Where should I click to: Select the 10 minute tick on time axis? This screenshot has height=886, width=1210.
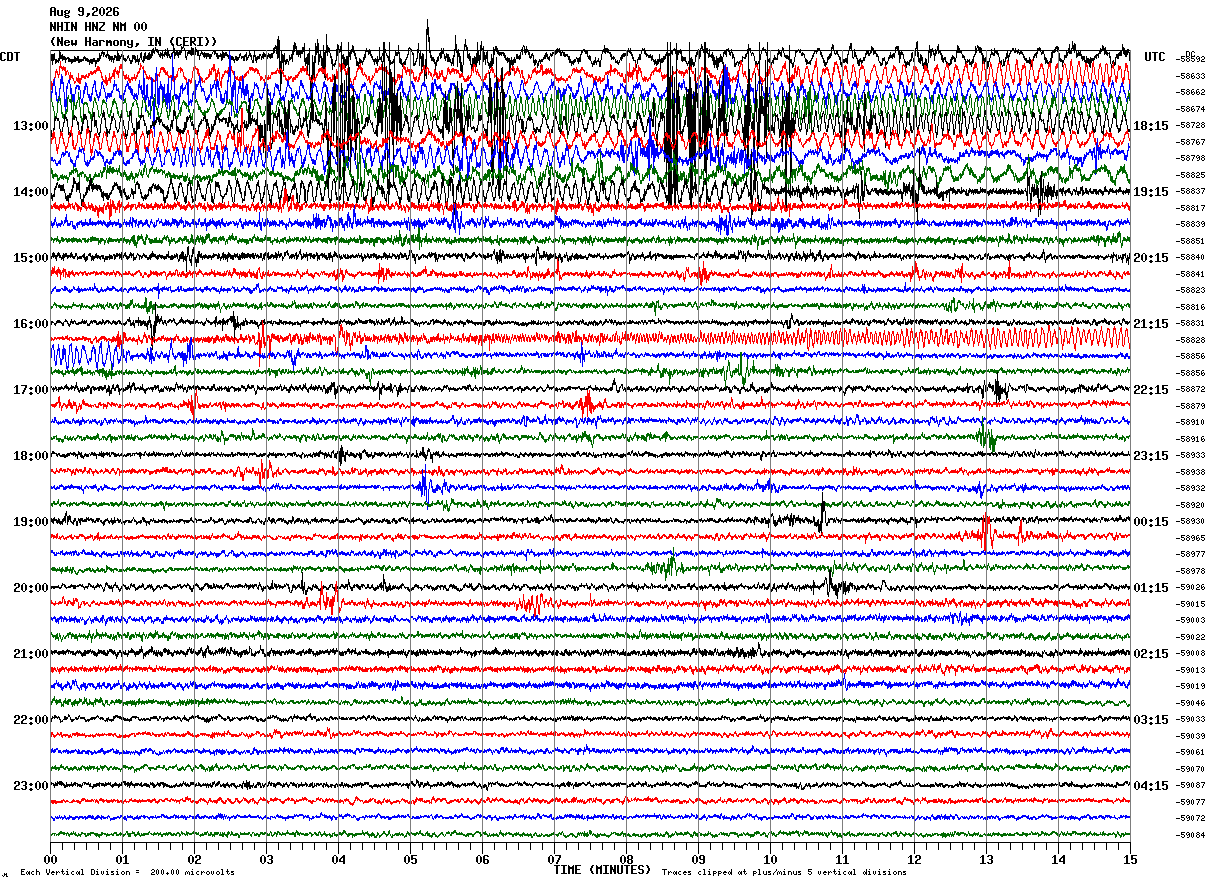pos(770,859)
